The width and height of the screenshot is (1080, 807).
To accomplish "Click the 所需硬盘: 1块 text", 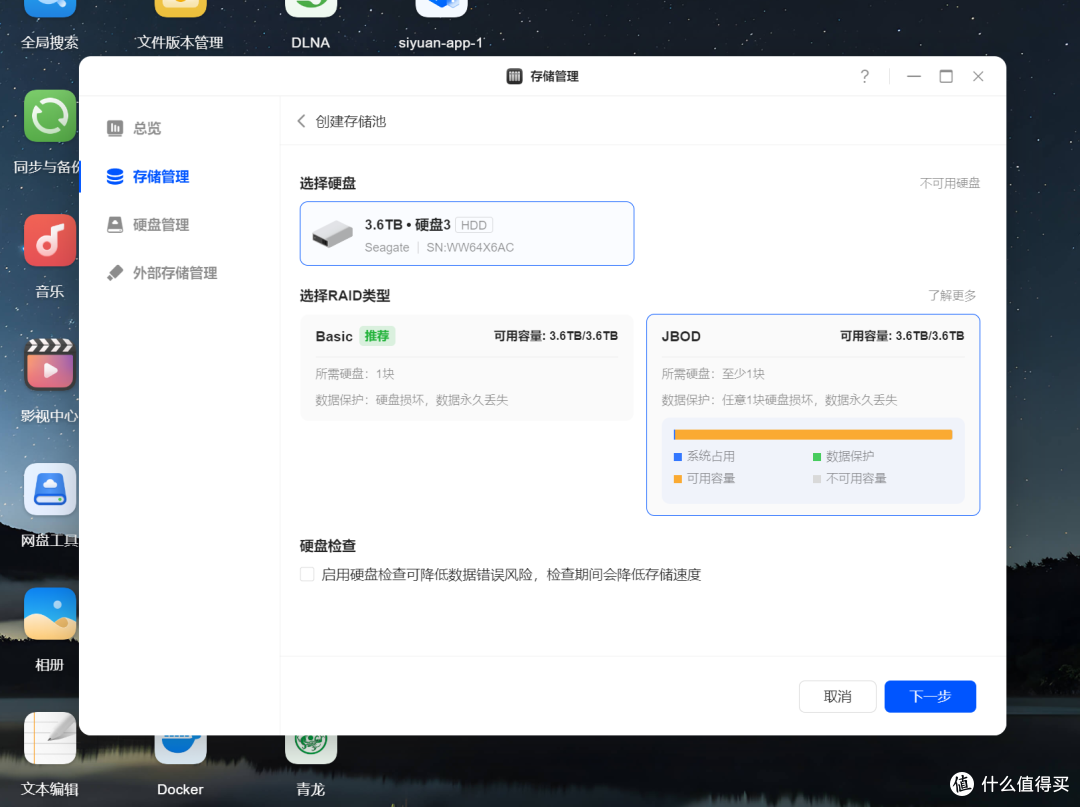I will [x=355, y=374].
